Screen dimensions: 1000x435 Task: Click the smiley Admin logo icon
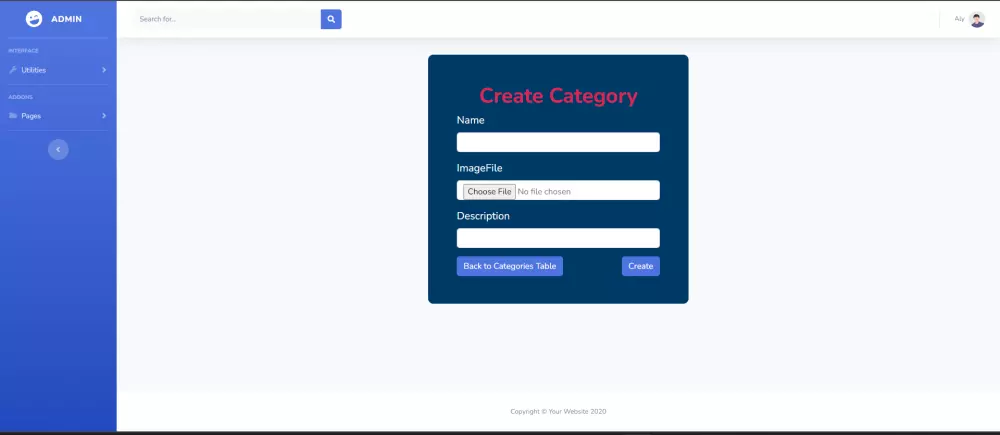tap(34, 19)
